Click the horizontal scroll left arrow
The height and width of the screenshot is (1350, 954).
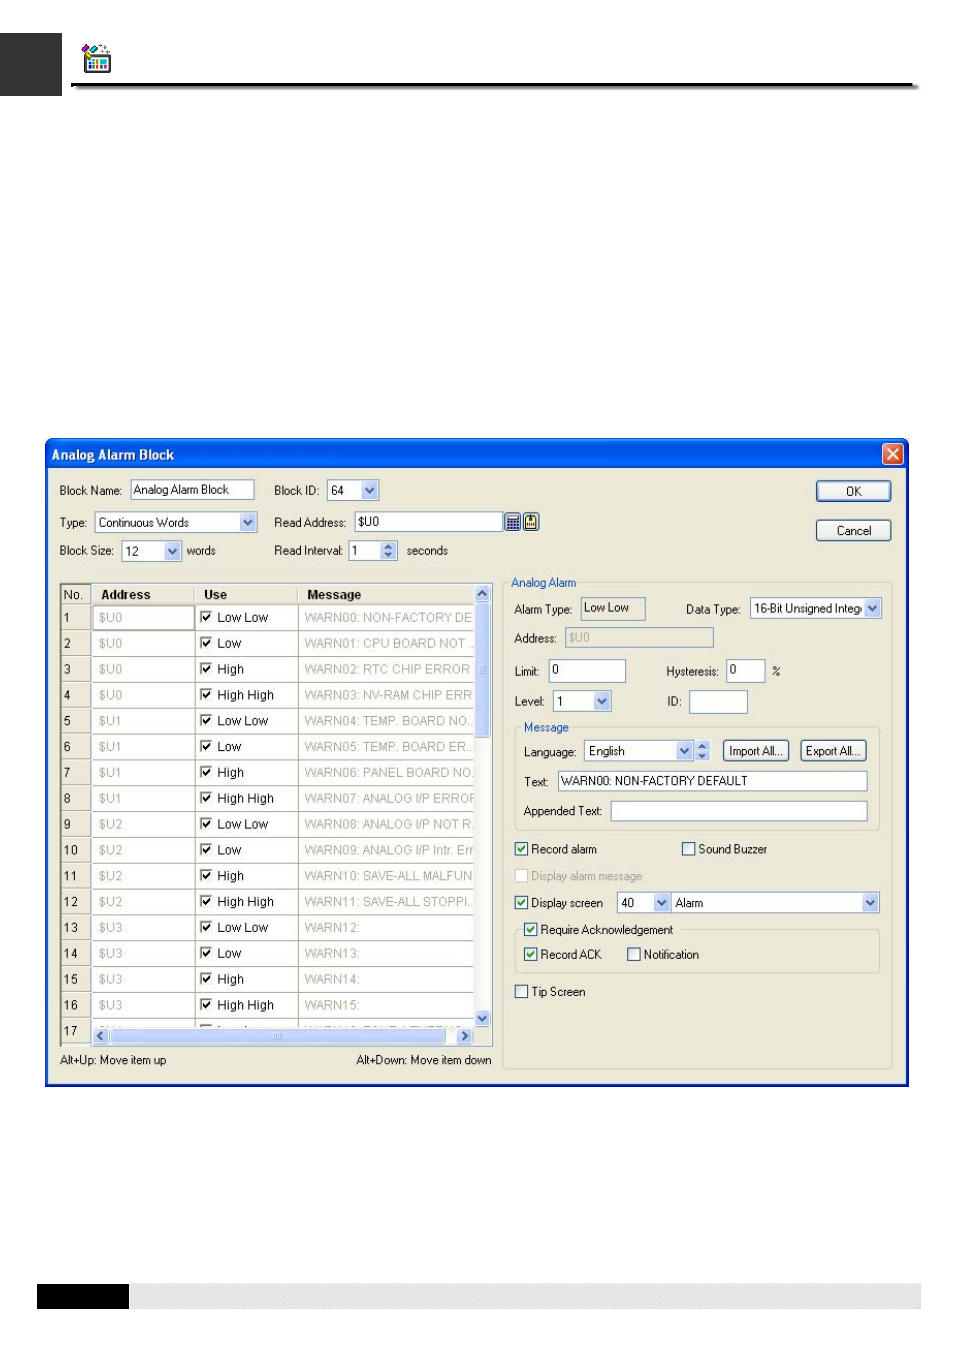(100, 1036)
